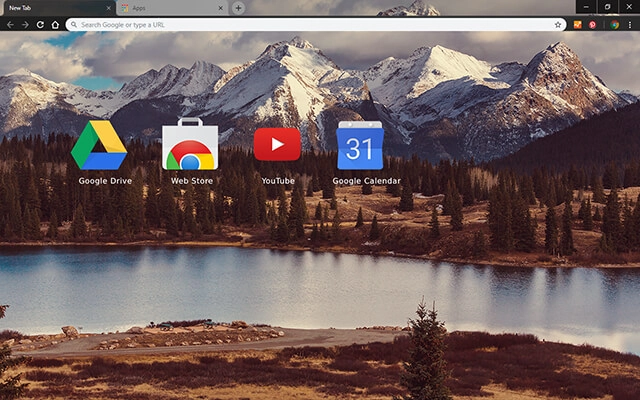Switch to the Apps tab

[x=172, y=8]
